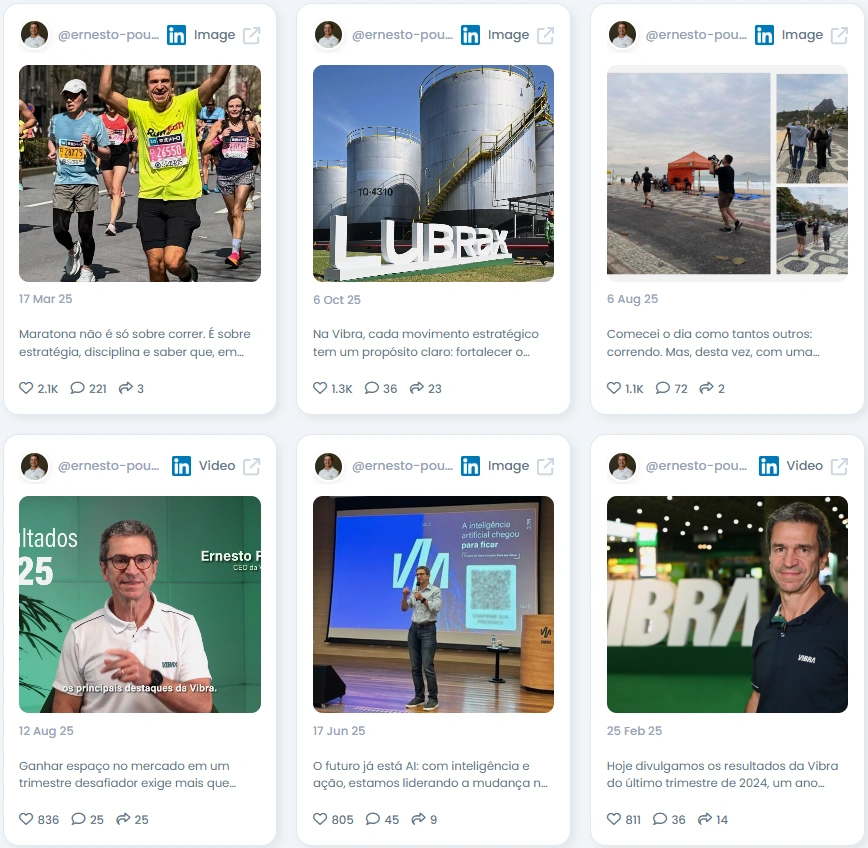868x848 pixels.
Task: Click share icon showing 14 on Feb post
Action: tap(705, 819)
